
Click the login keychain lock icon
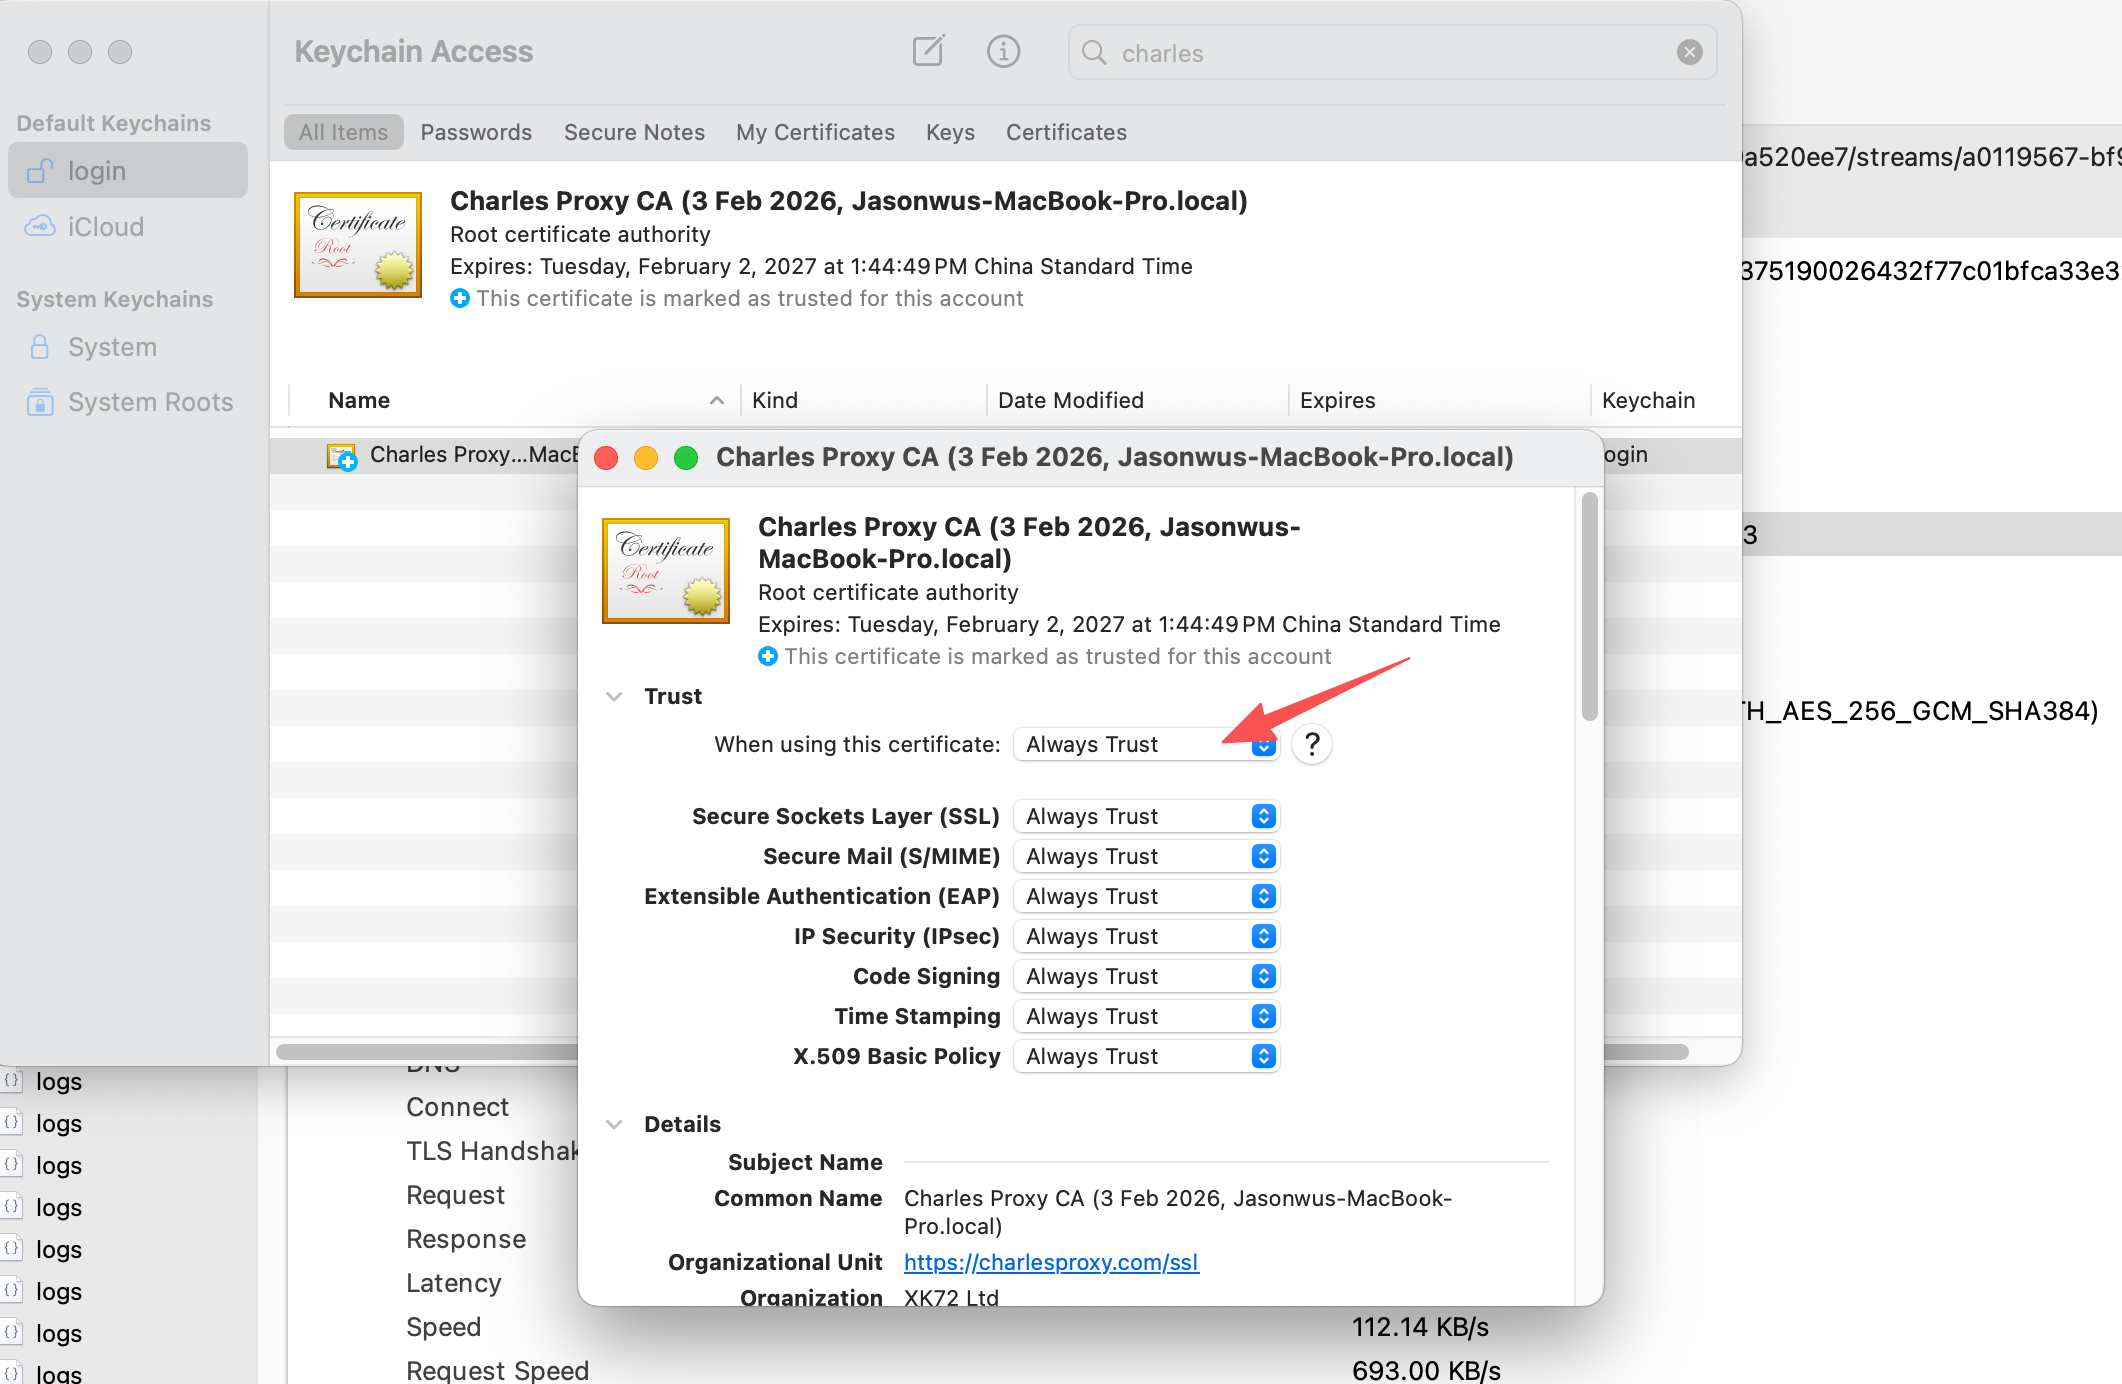(40, 171)
